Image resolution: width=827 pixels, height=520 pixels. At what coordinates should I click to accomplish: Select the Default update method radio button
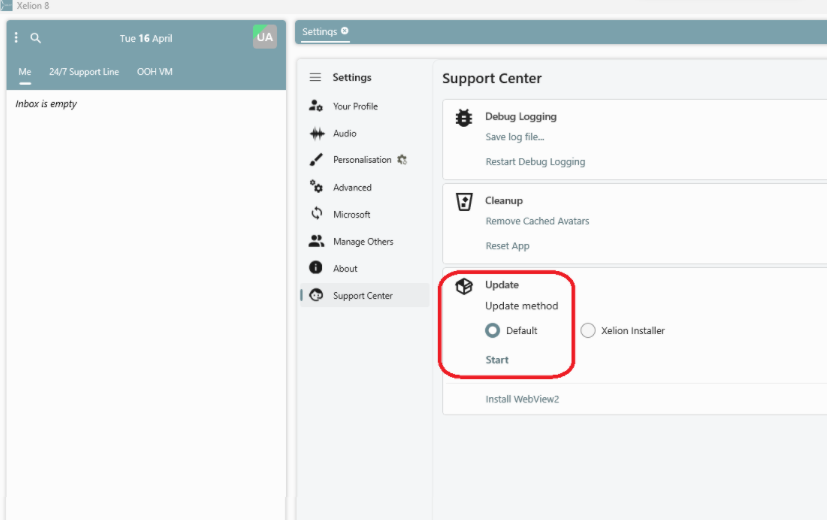pyautogui.click(x=493, y=331)
